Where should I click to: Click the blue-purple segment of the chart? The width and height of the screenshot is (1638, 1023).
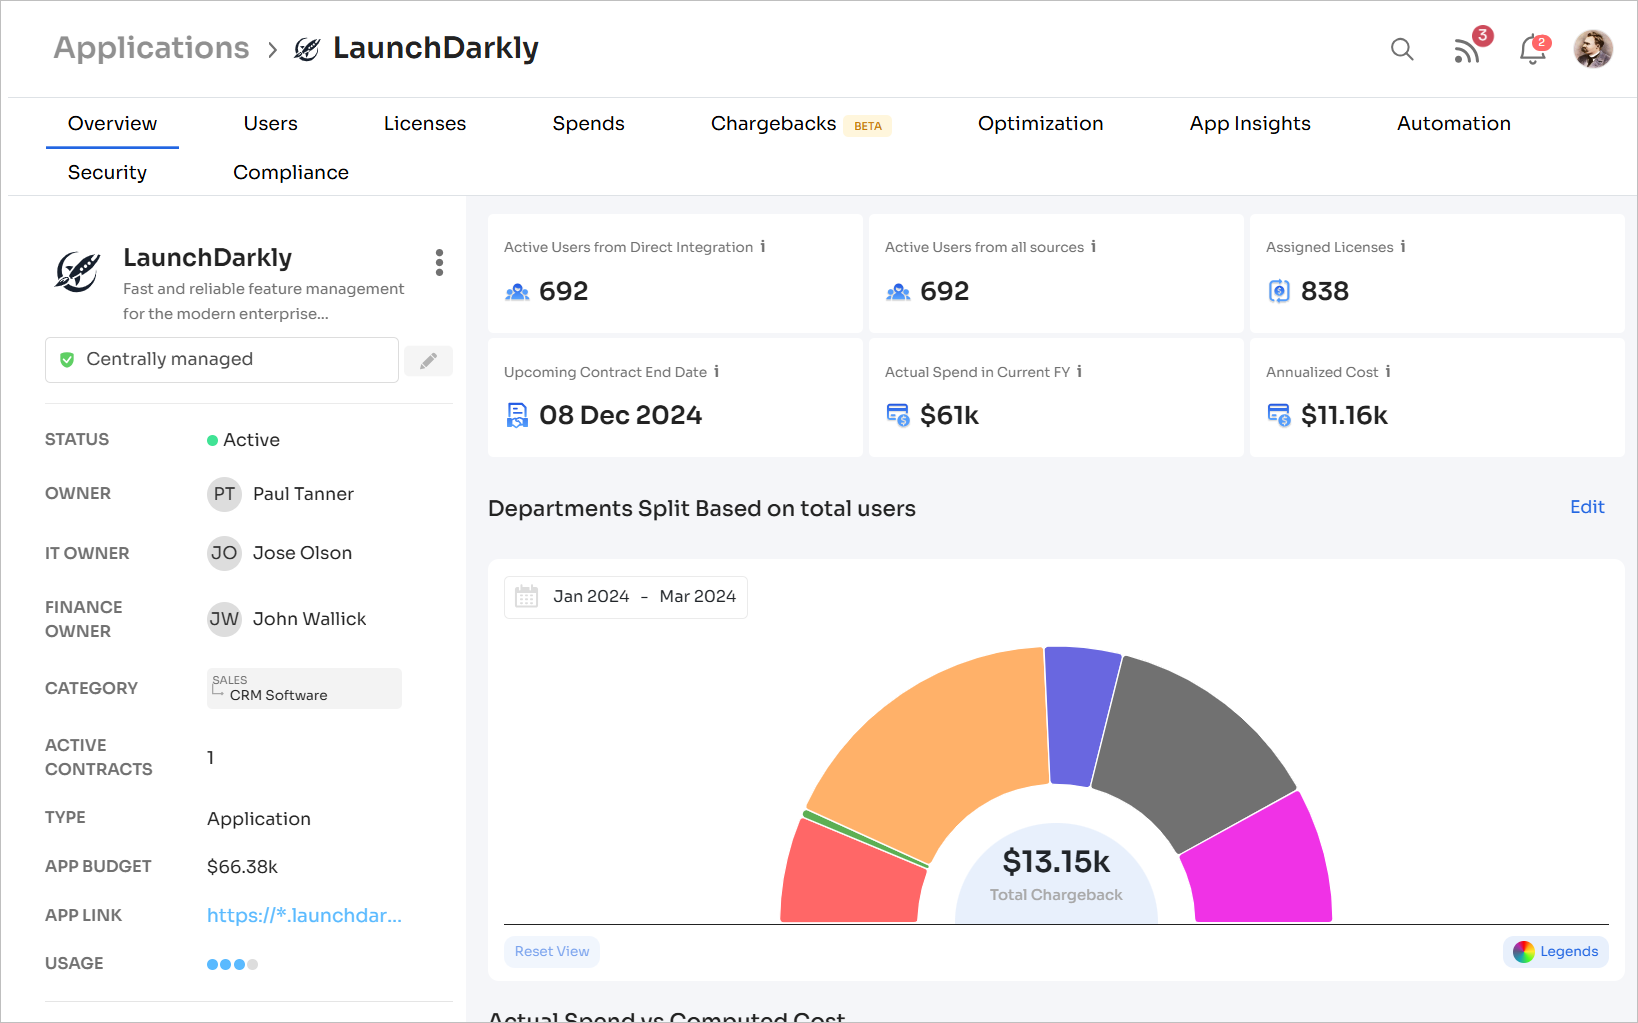(x=1080, y=715)
